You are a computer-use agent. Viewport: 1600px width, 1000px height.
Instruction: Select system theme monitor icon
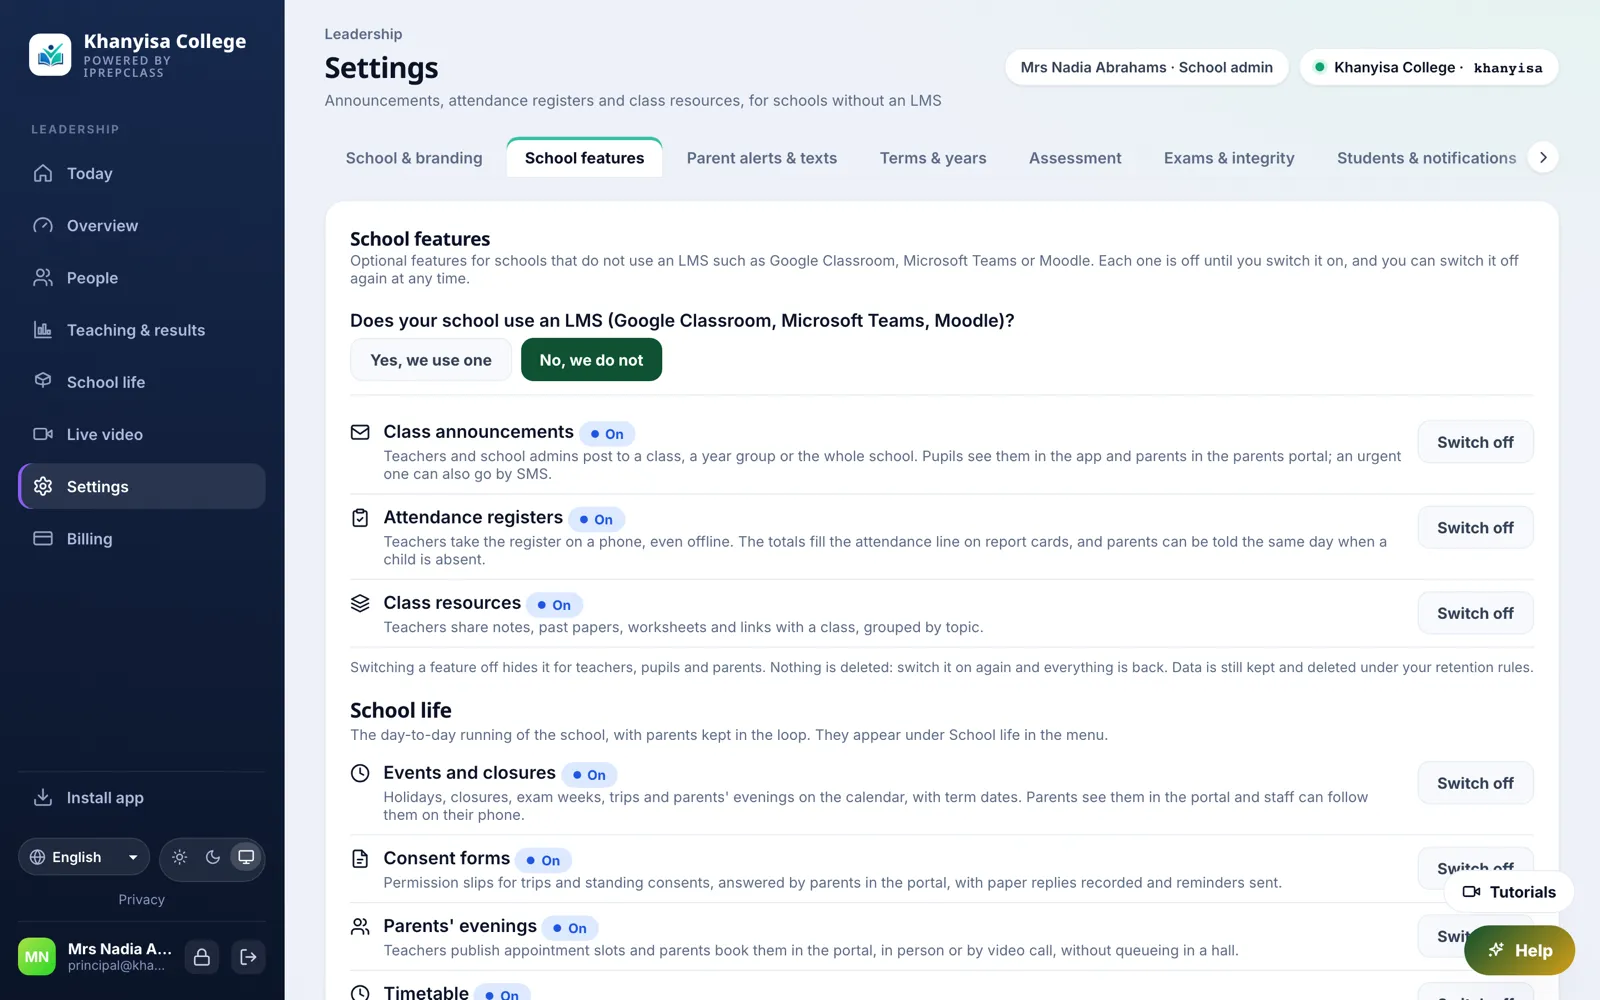246,857
